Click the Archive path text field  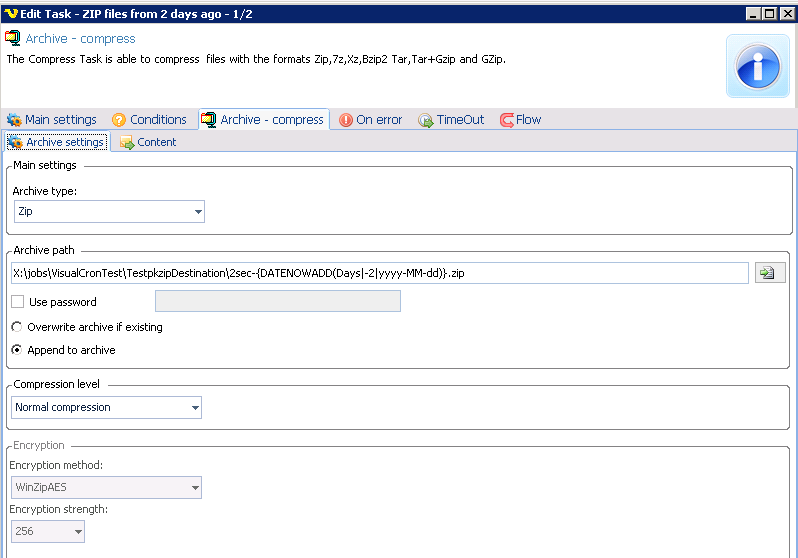coord(379,273)
